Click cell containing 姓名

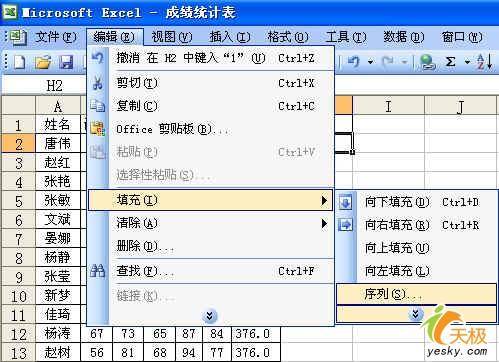click(x=58, y=125)
